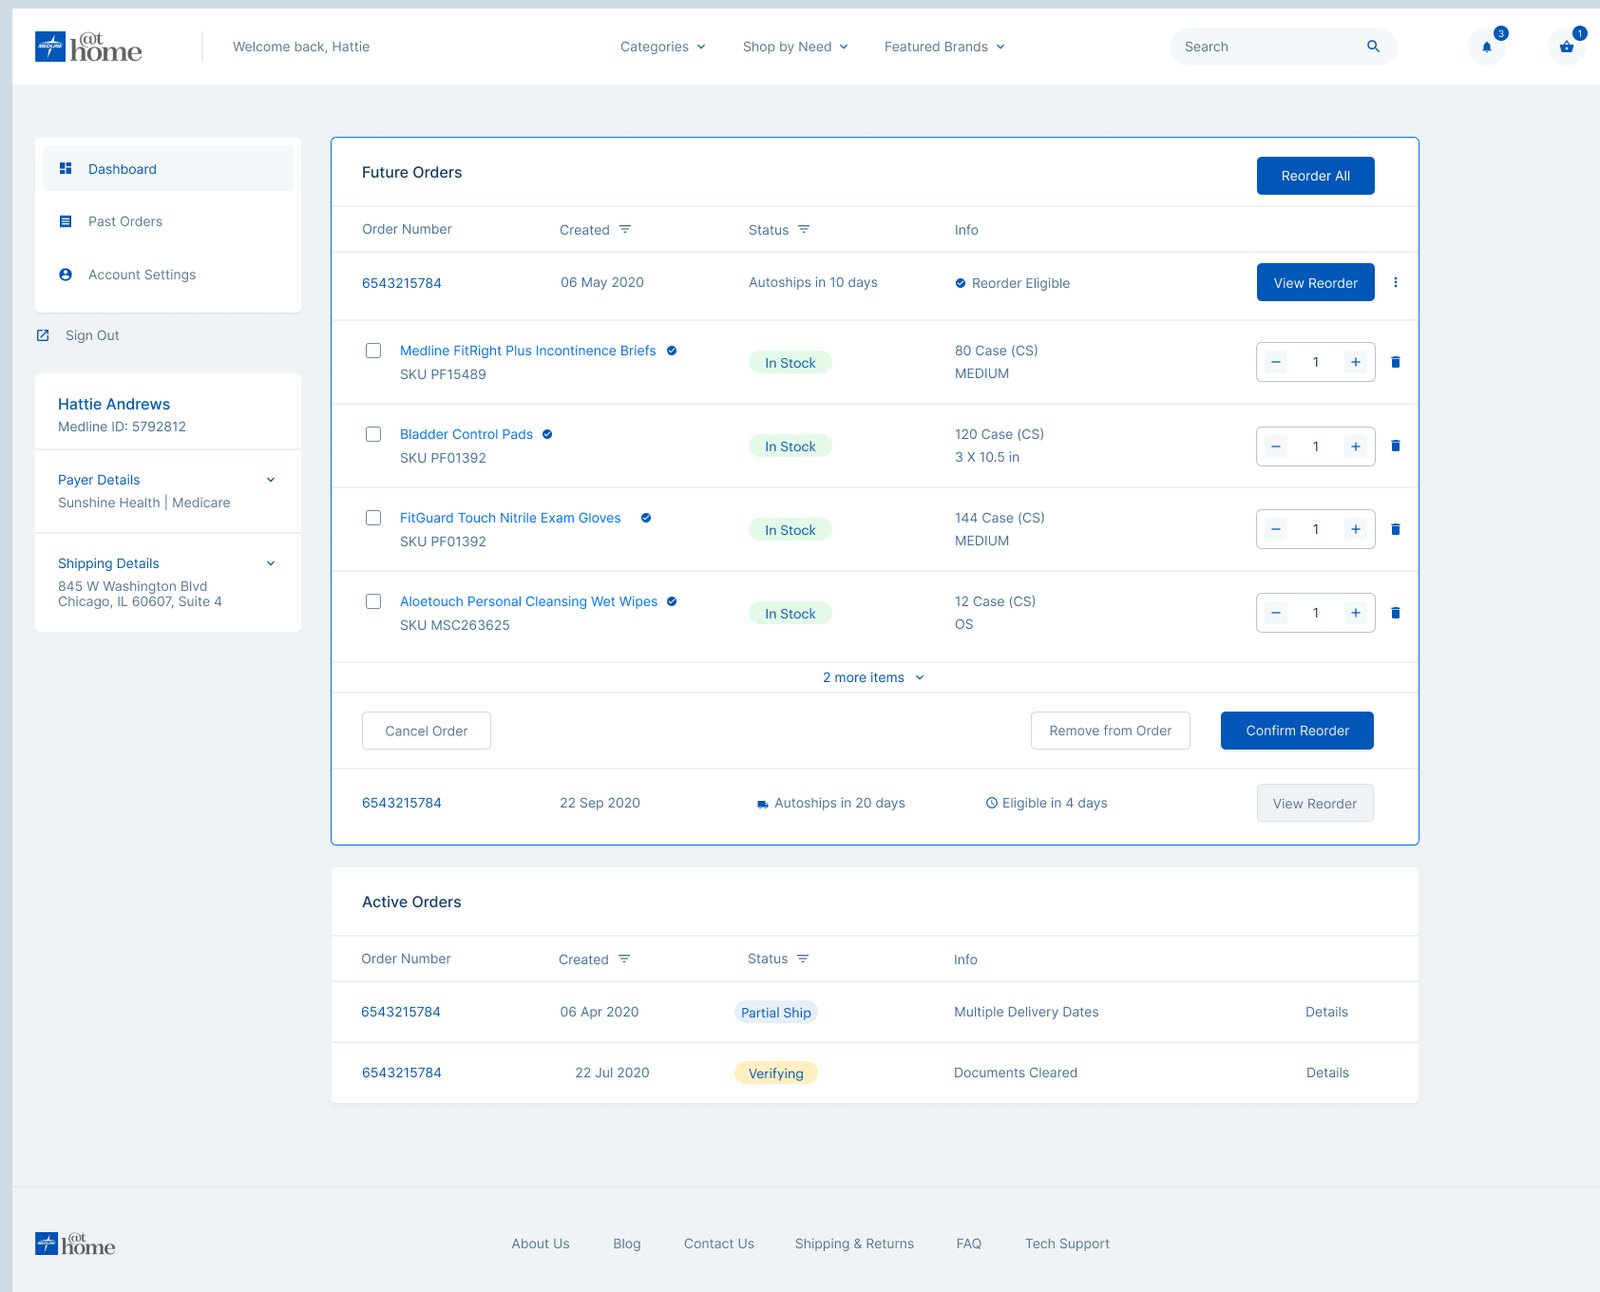Open the Featured Brands dropdown
Screen dimensions: 1600x1292
(x=944, y=46)
